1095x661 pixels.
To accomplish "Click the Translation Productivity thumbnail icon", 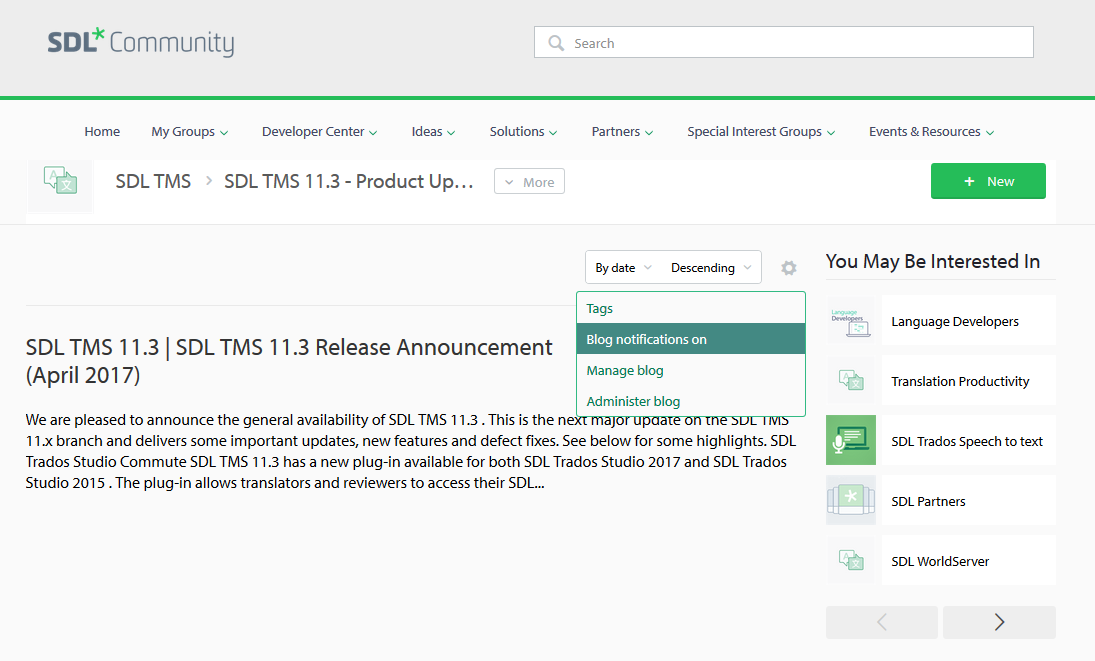I will [x=851, y=381].
